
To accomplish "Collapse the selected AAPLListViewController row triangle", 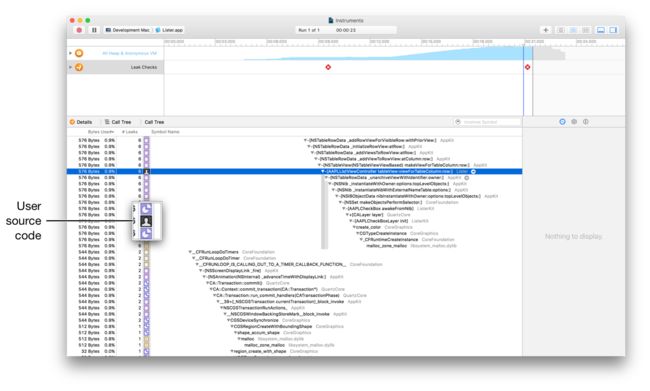I will 323,171.
